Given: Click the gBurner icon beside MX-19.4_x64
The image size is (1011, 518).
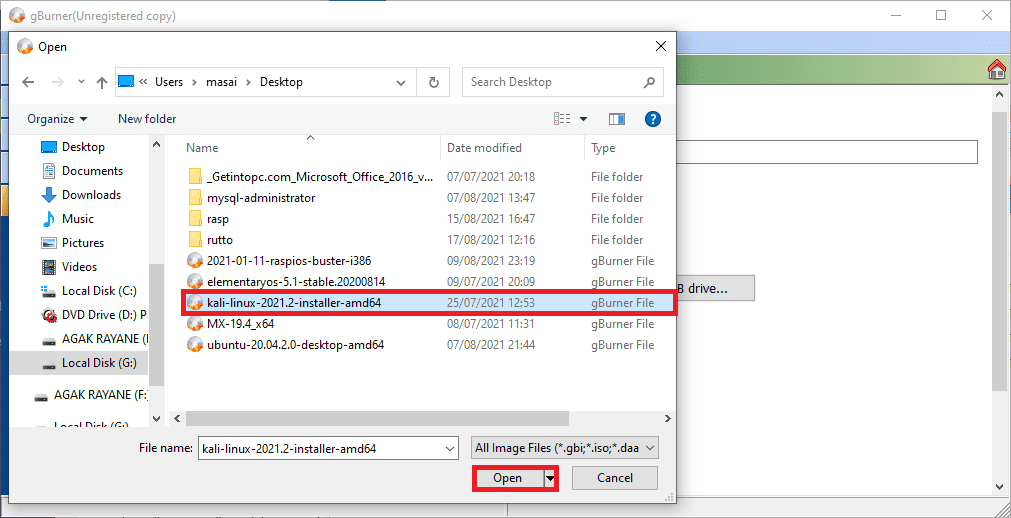Looking at the screenshot, I should pyautogui.click(x=195, y=323).
